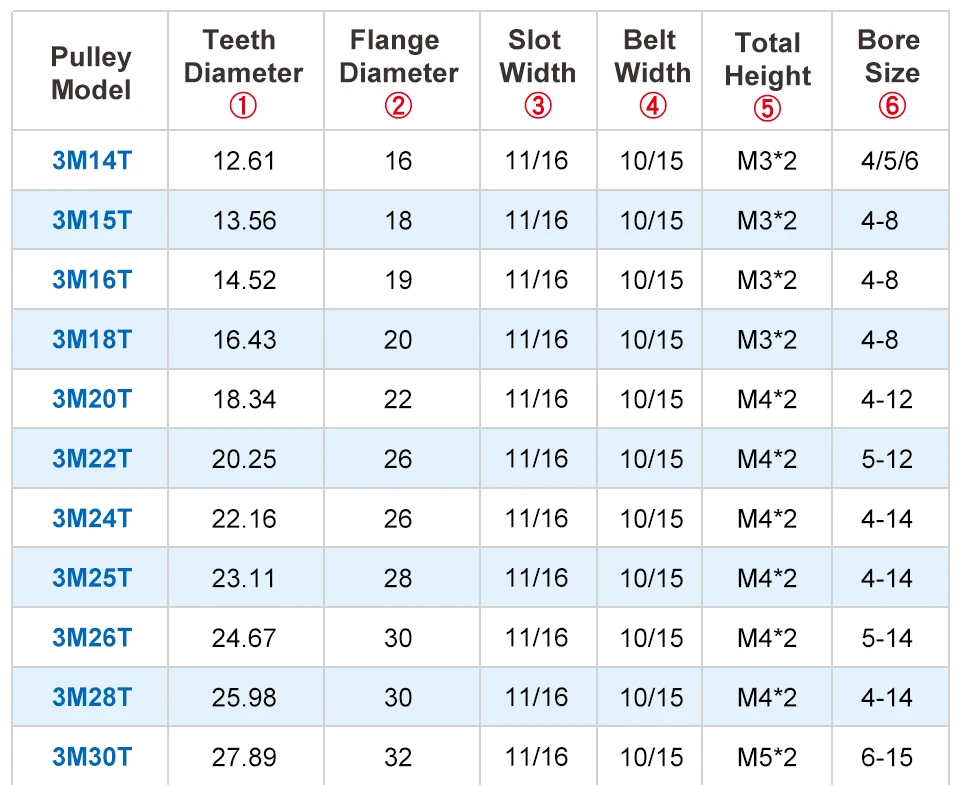960x785 pixels.
Task: Click the circled number 1 icon
Action: [x=243, y=106]
